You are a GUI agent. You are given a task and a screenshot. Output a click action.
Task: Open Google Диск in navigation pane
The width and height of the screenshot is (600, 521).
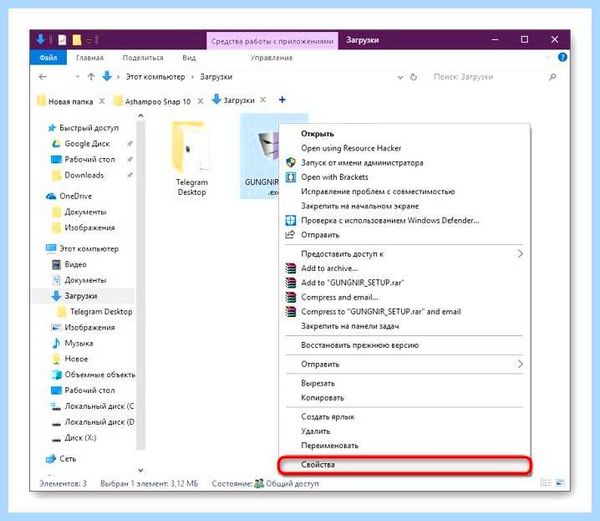pyautogui.click(x=87, y=143)
